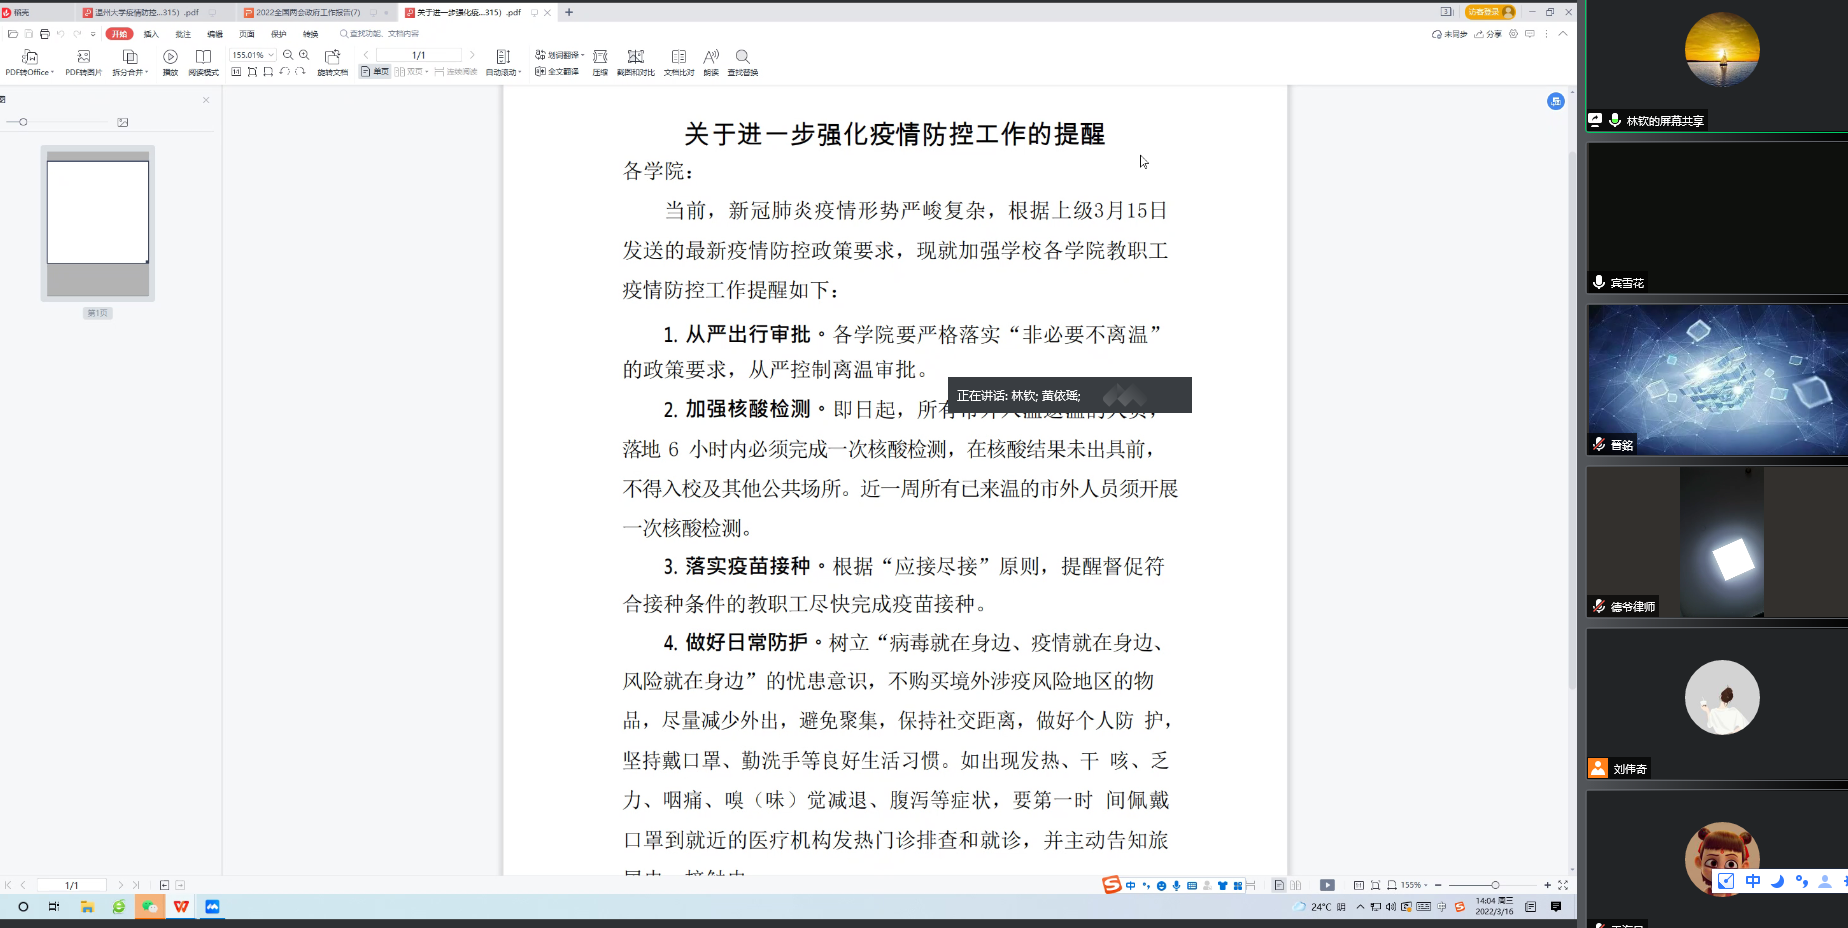
Task: Click the 分享 share button
Action: [x=1488, y=34]
